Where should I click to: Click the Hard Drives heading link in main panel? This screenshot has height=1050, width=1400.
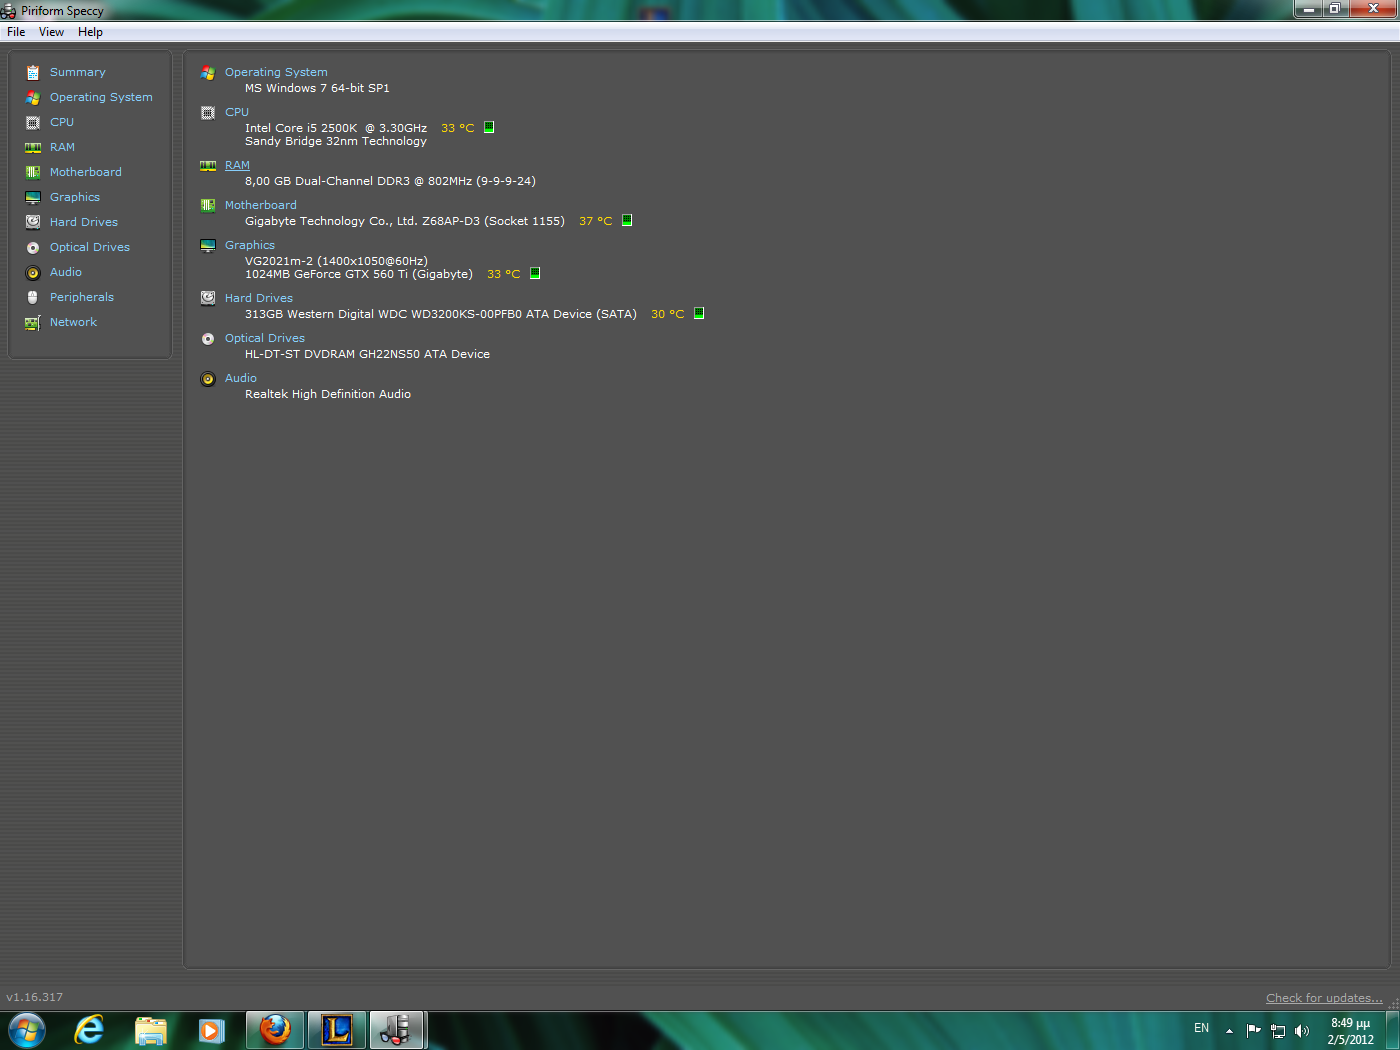(x=259, y=298)
